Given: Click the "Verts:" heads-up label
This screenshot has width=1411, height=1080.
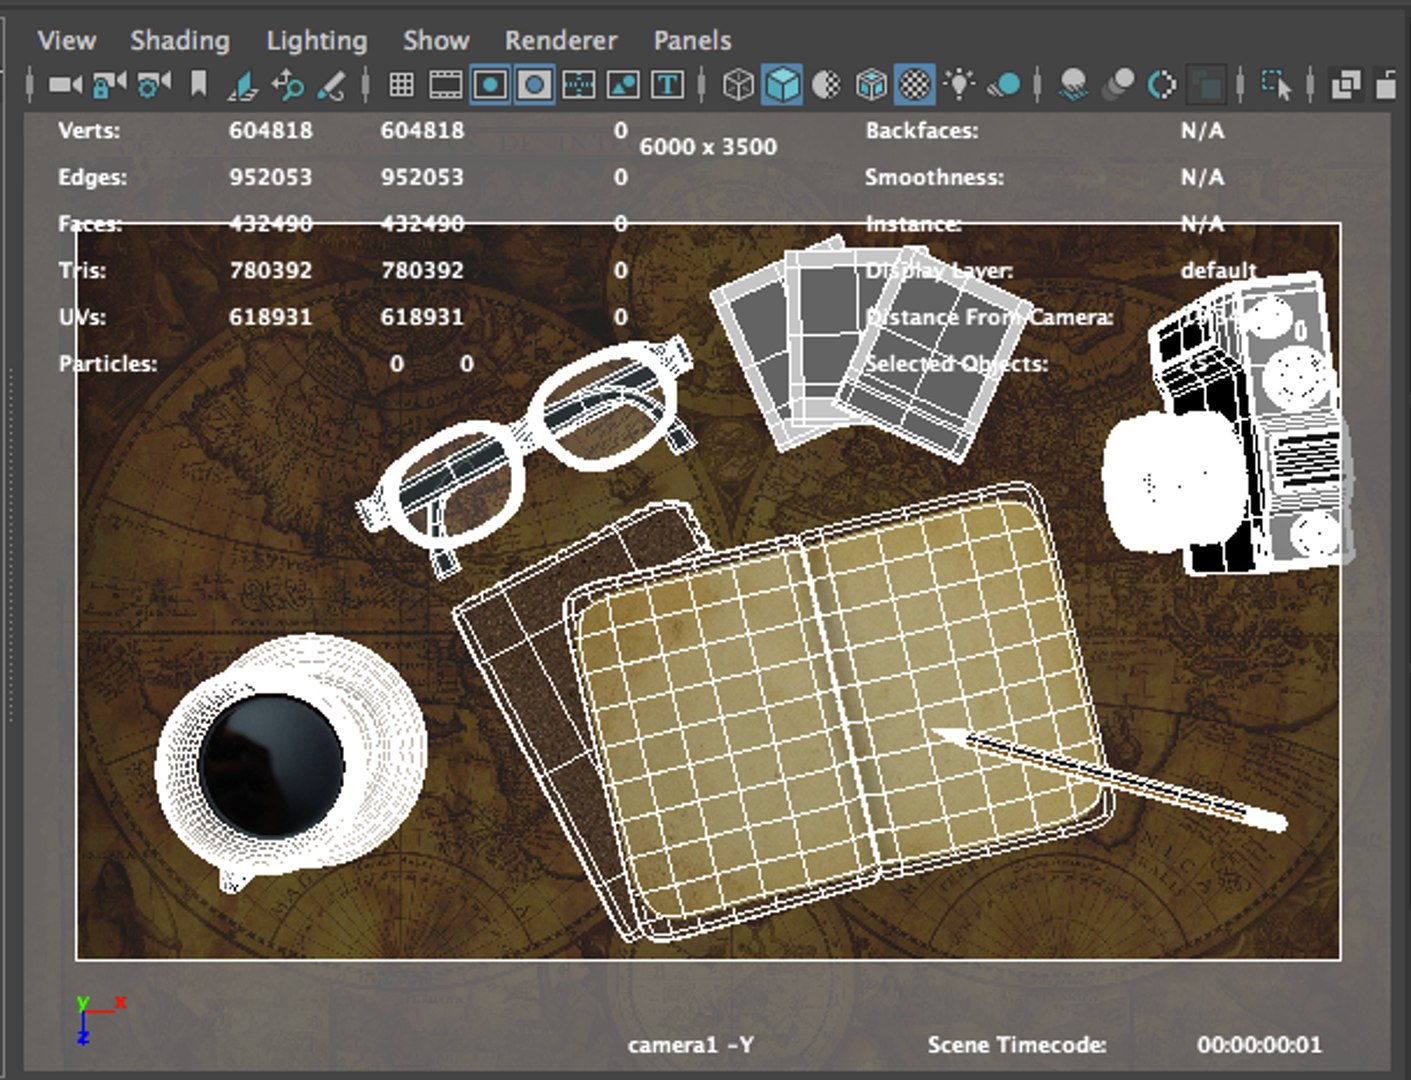Looking at the screenshot, I should [x=89, y=130].
